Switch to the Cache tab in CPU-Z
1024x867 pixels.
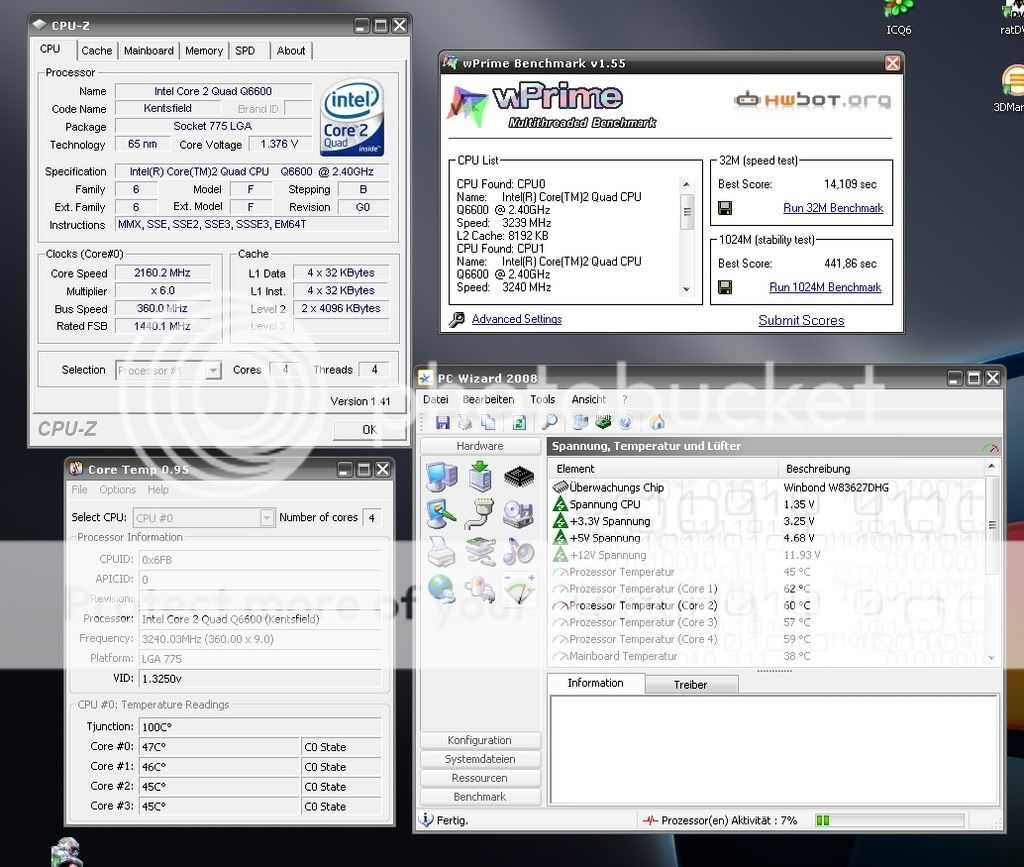click(x=97, y=51)
